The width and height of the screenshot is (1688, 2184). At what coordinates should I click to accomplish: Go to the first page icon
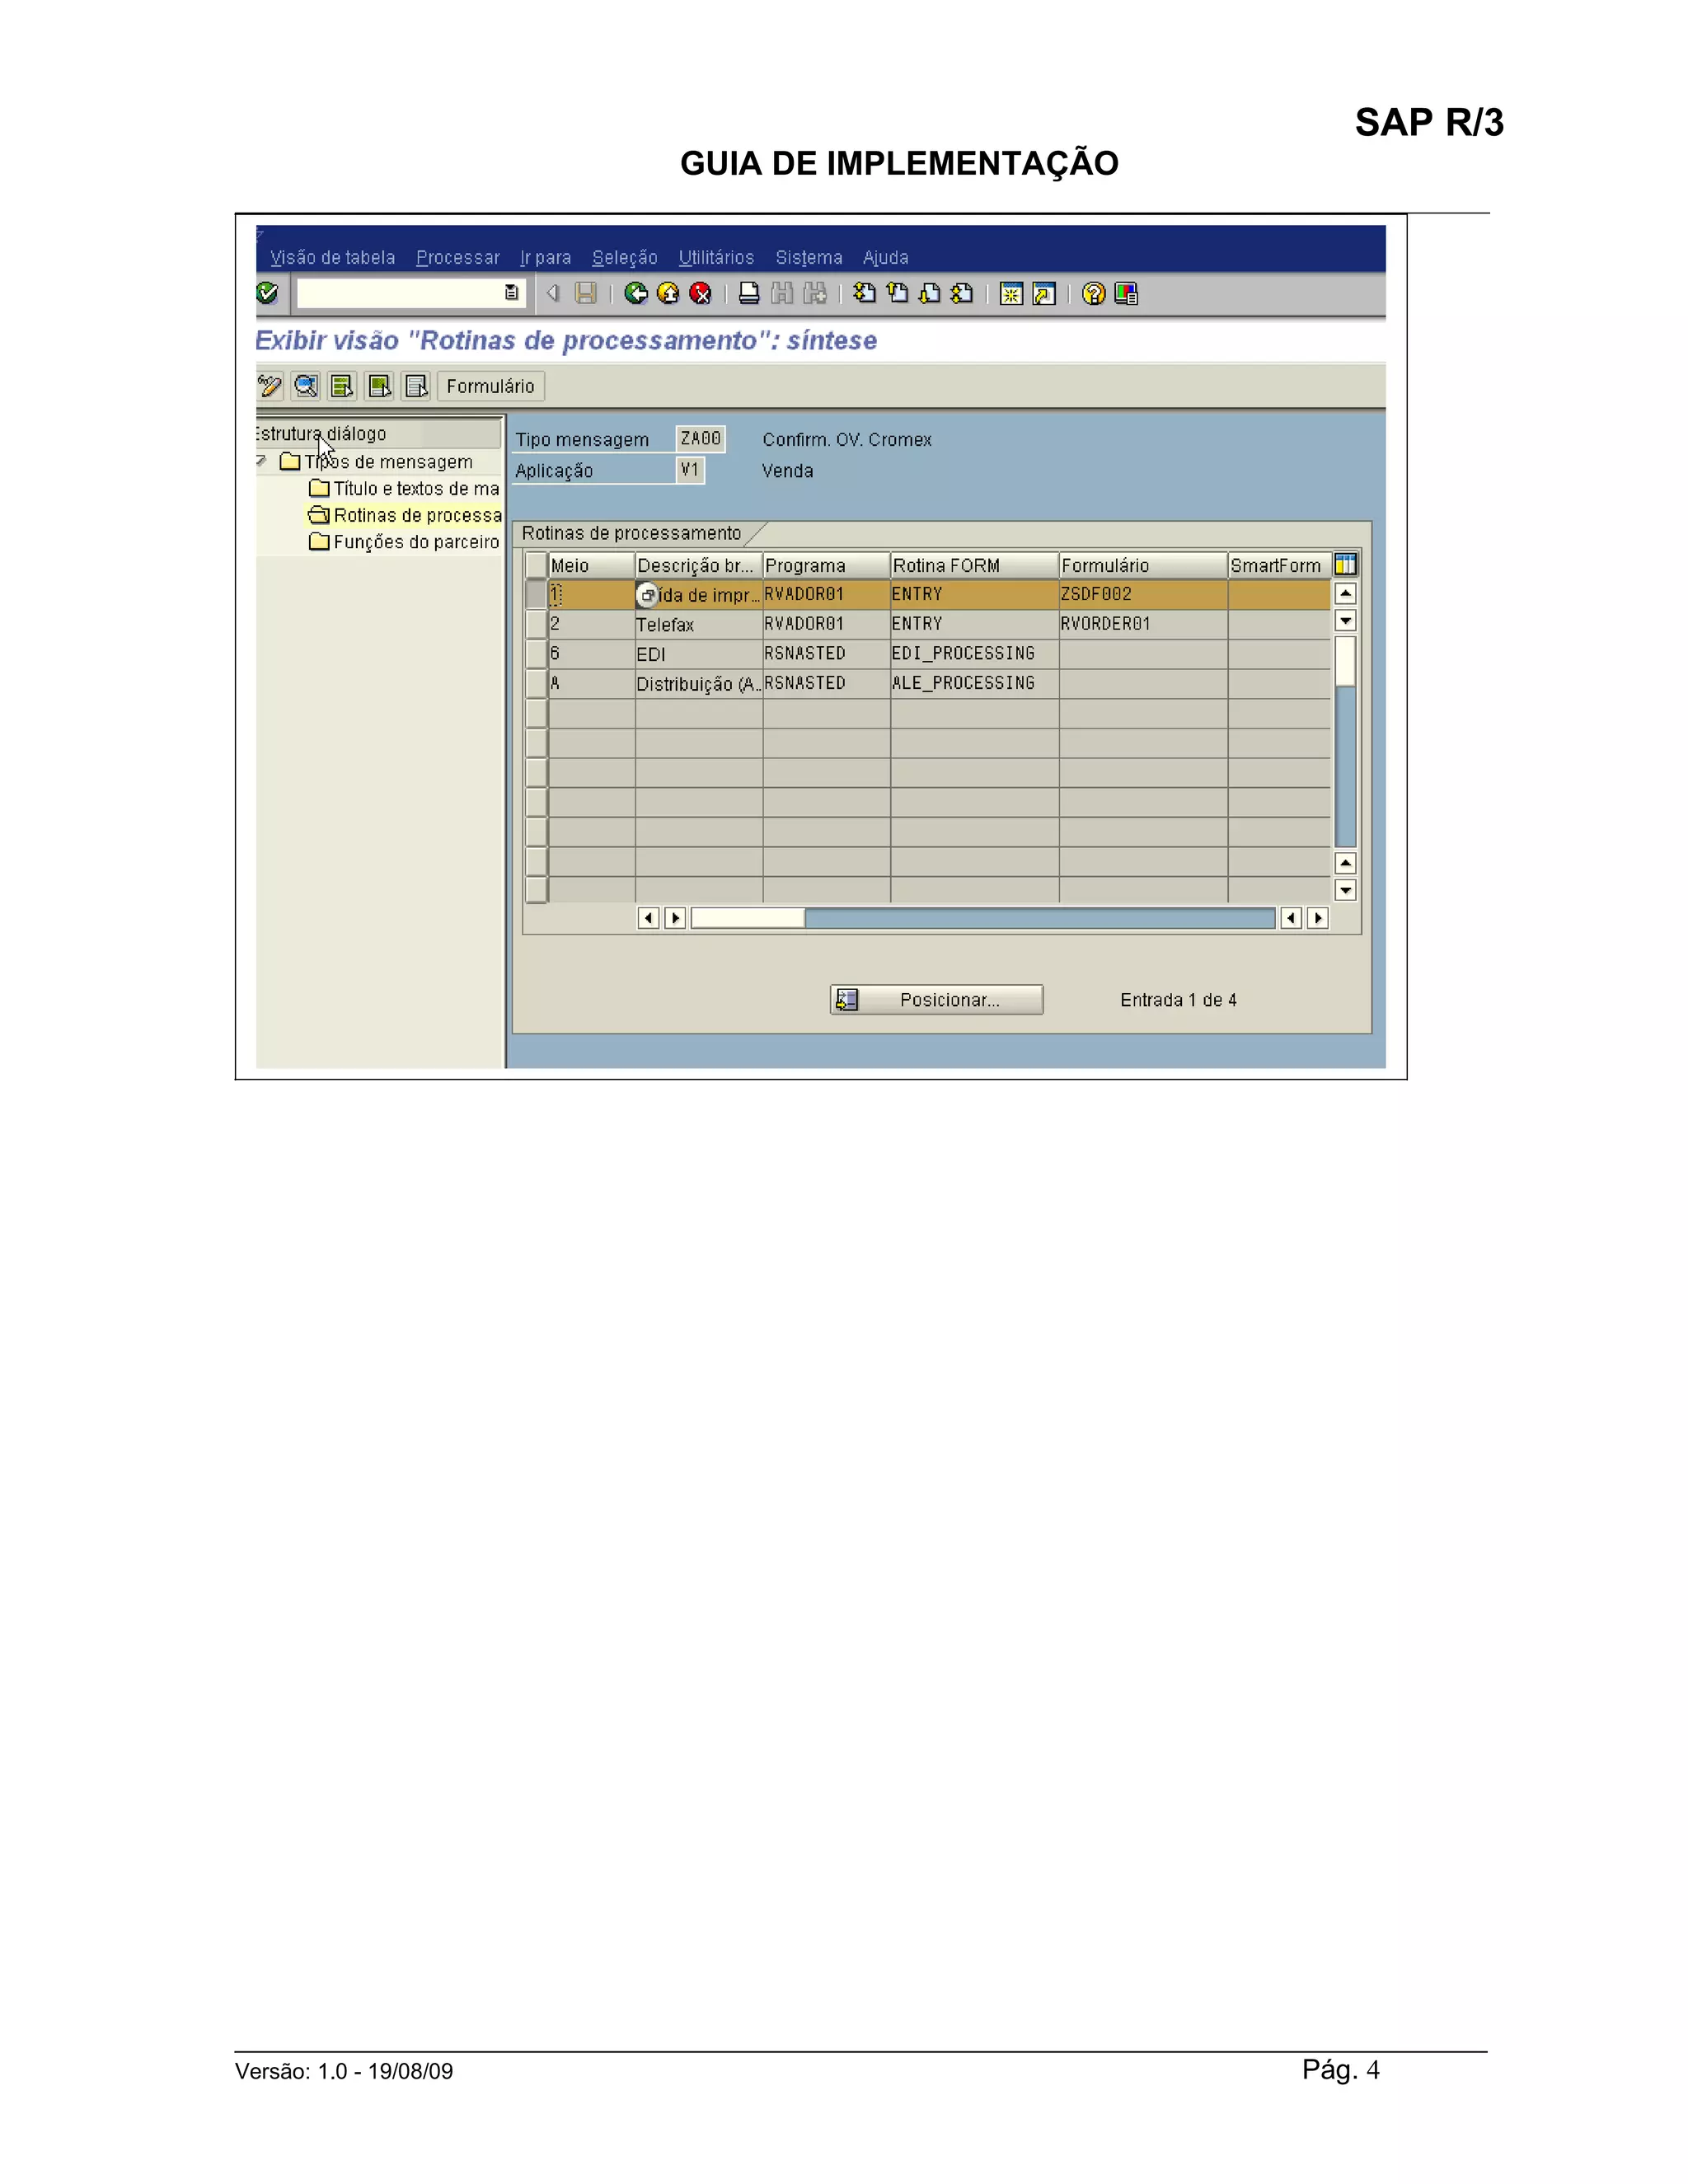(864, 293)
